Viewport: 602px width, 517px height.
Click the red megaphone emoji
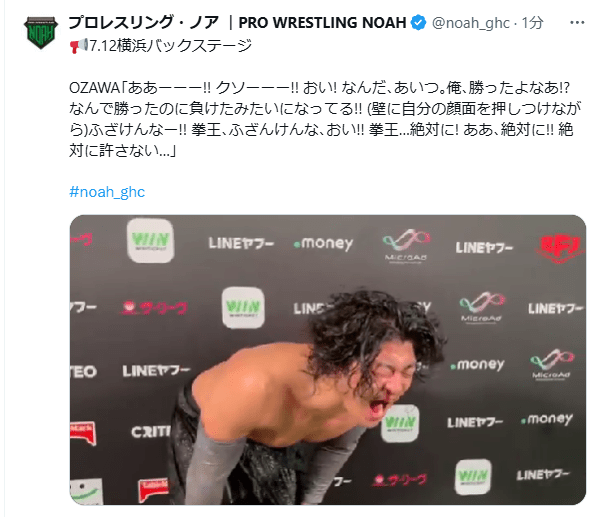click(x=79, y=46)
